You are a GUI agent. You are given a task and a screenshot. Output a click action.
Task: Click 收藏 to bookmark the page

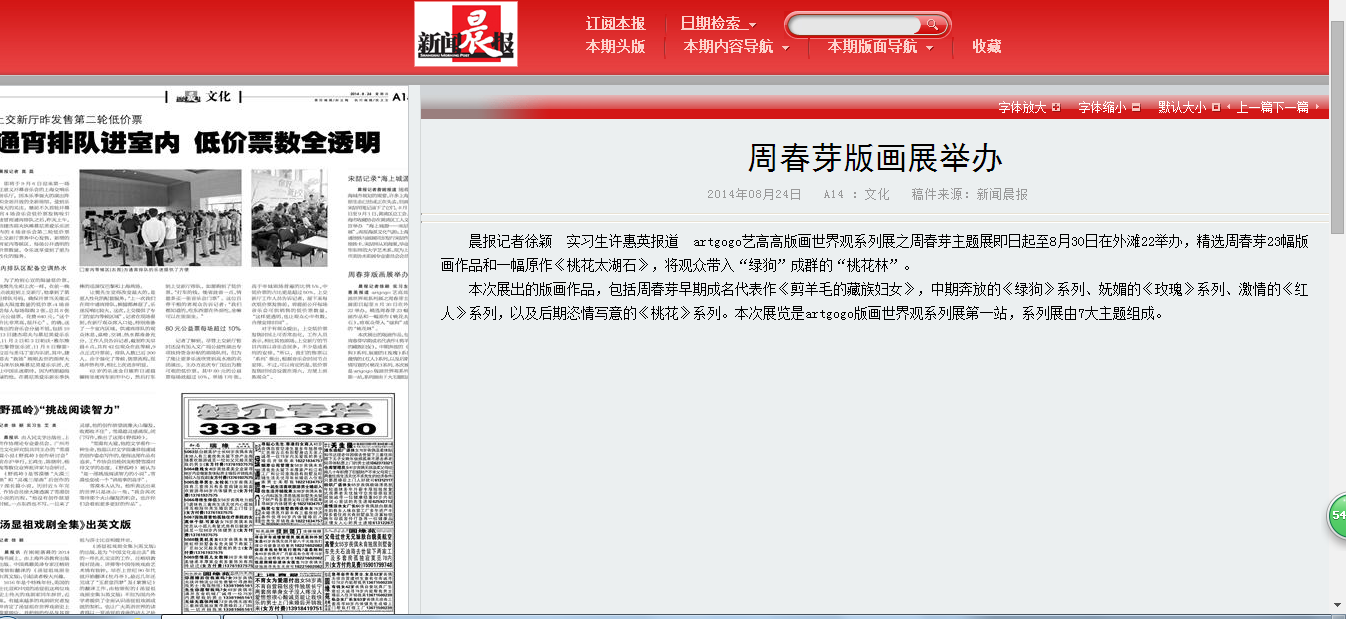pos(986,46)
